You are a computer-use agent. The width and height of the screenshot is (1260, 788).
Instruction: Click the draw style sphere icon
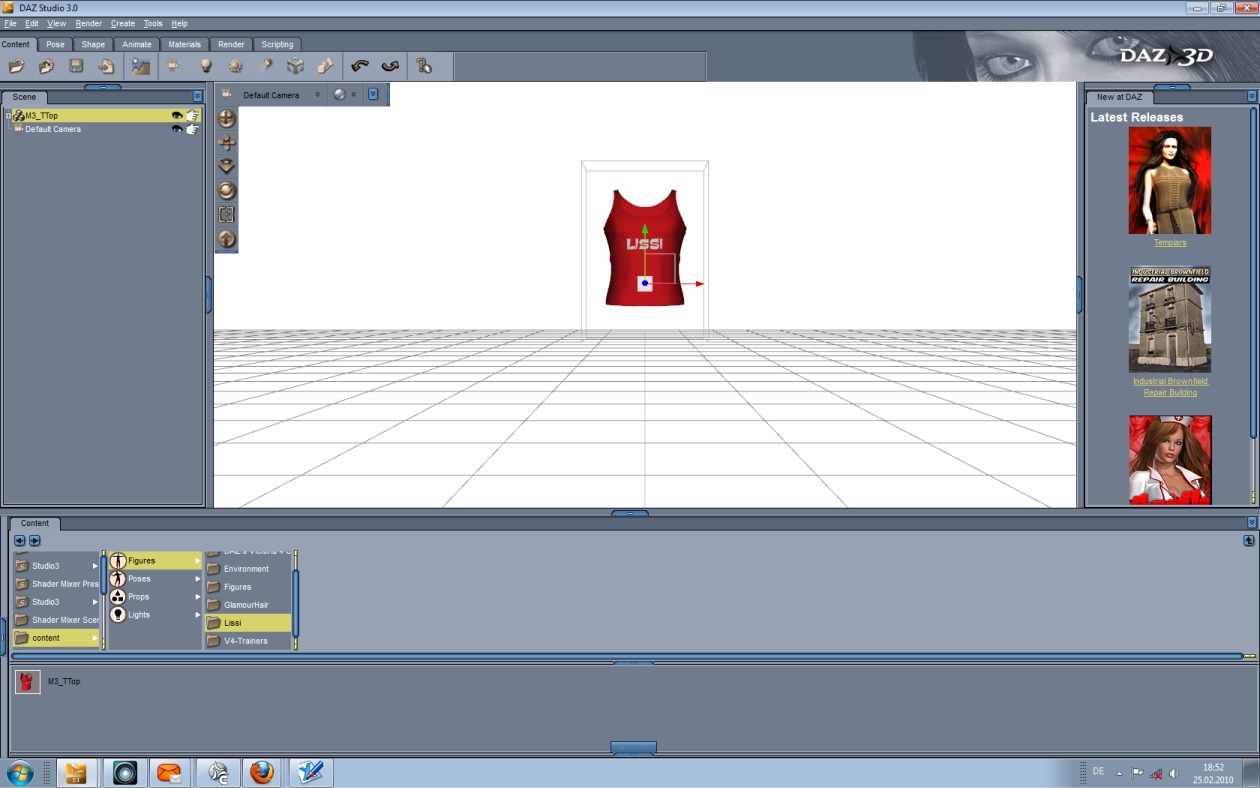[340, 95]
